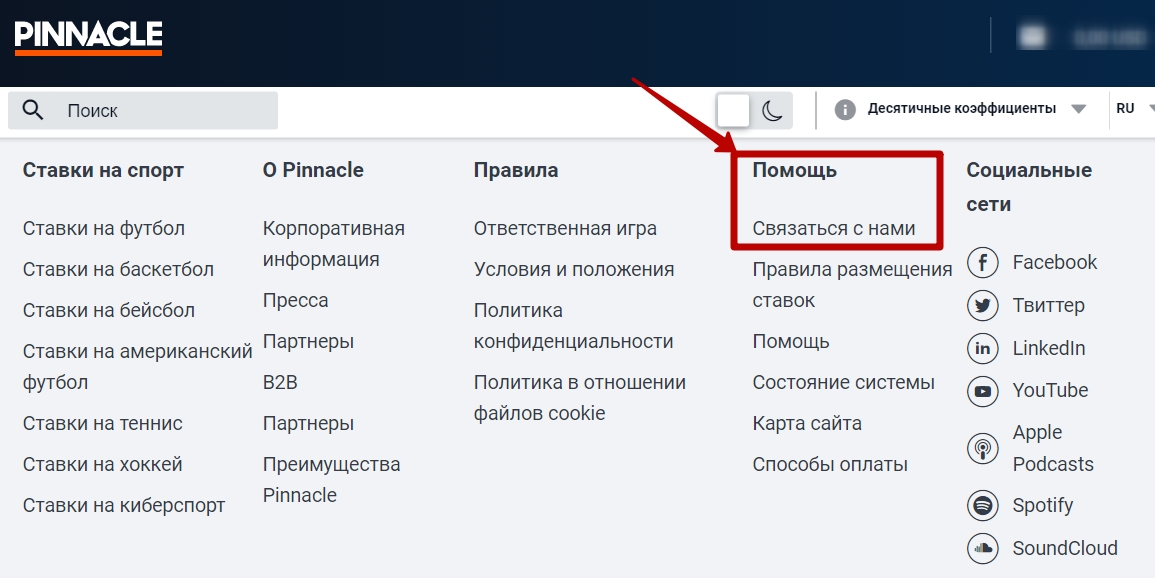This screenshot has width=1155, height=578.
Task: Follow the Spotify text link
Action: pyautogui.click(x=1042, y=506)
